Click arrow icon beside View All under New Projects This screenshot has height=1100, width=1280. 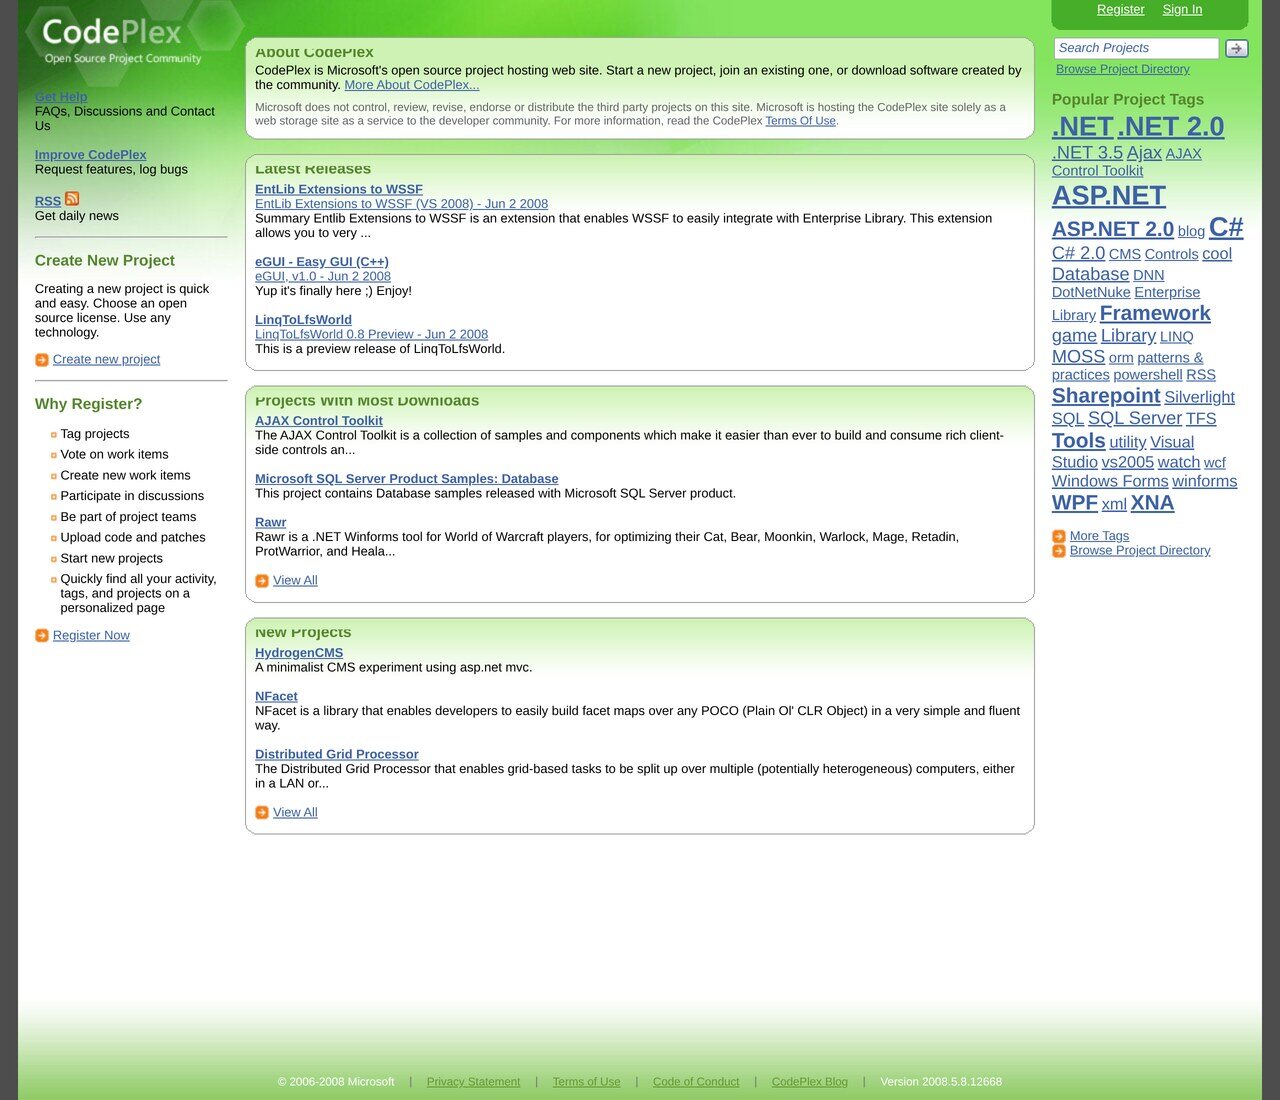point(262,813)
